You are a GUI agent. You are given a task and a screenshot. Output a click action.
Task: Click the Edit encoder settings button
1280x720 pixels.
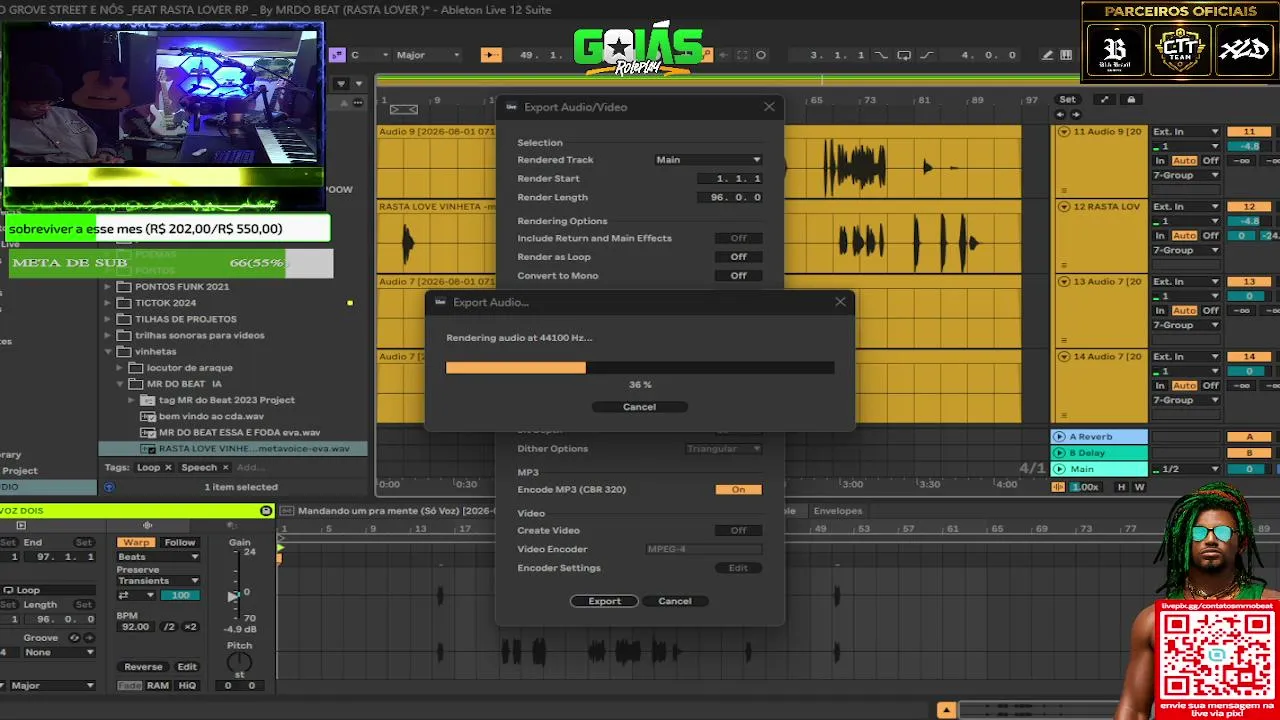pyautogui.click(x=738, y=568)
